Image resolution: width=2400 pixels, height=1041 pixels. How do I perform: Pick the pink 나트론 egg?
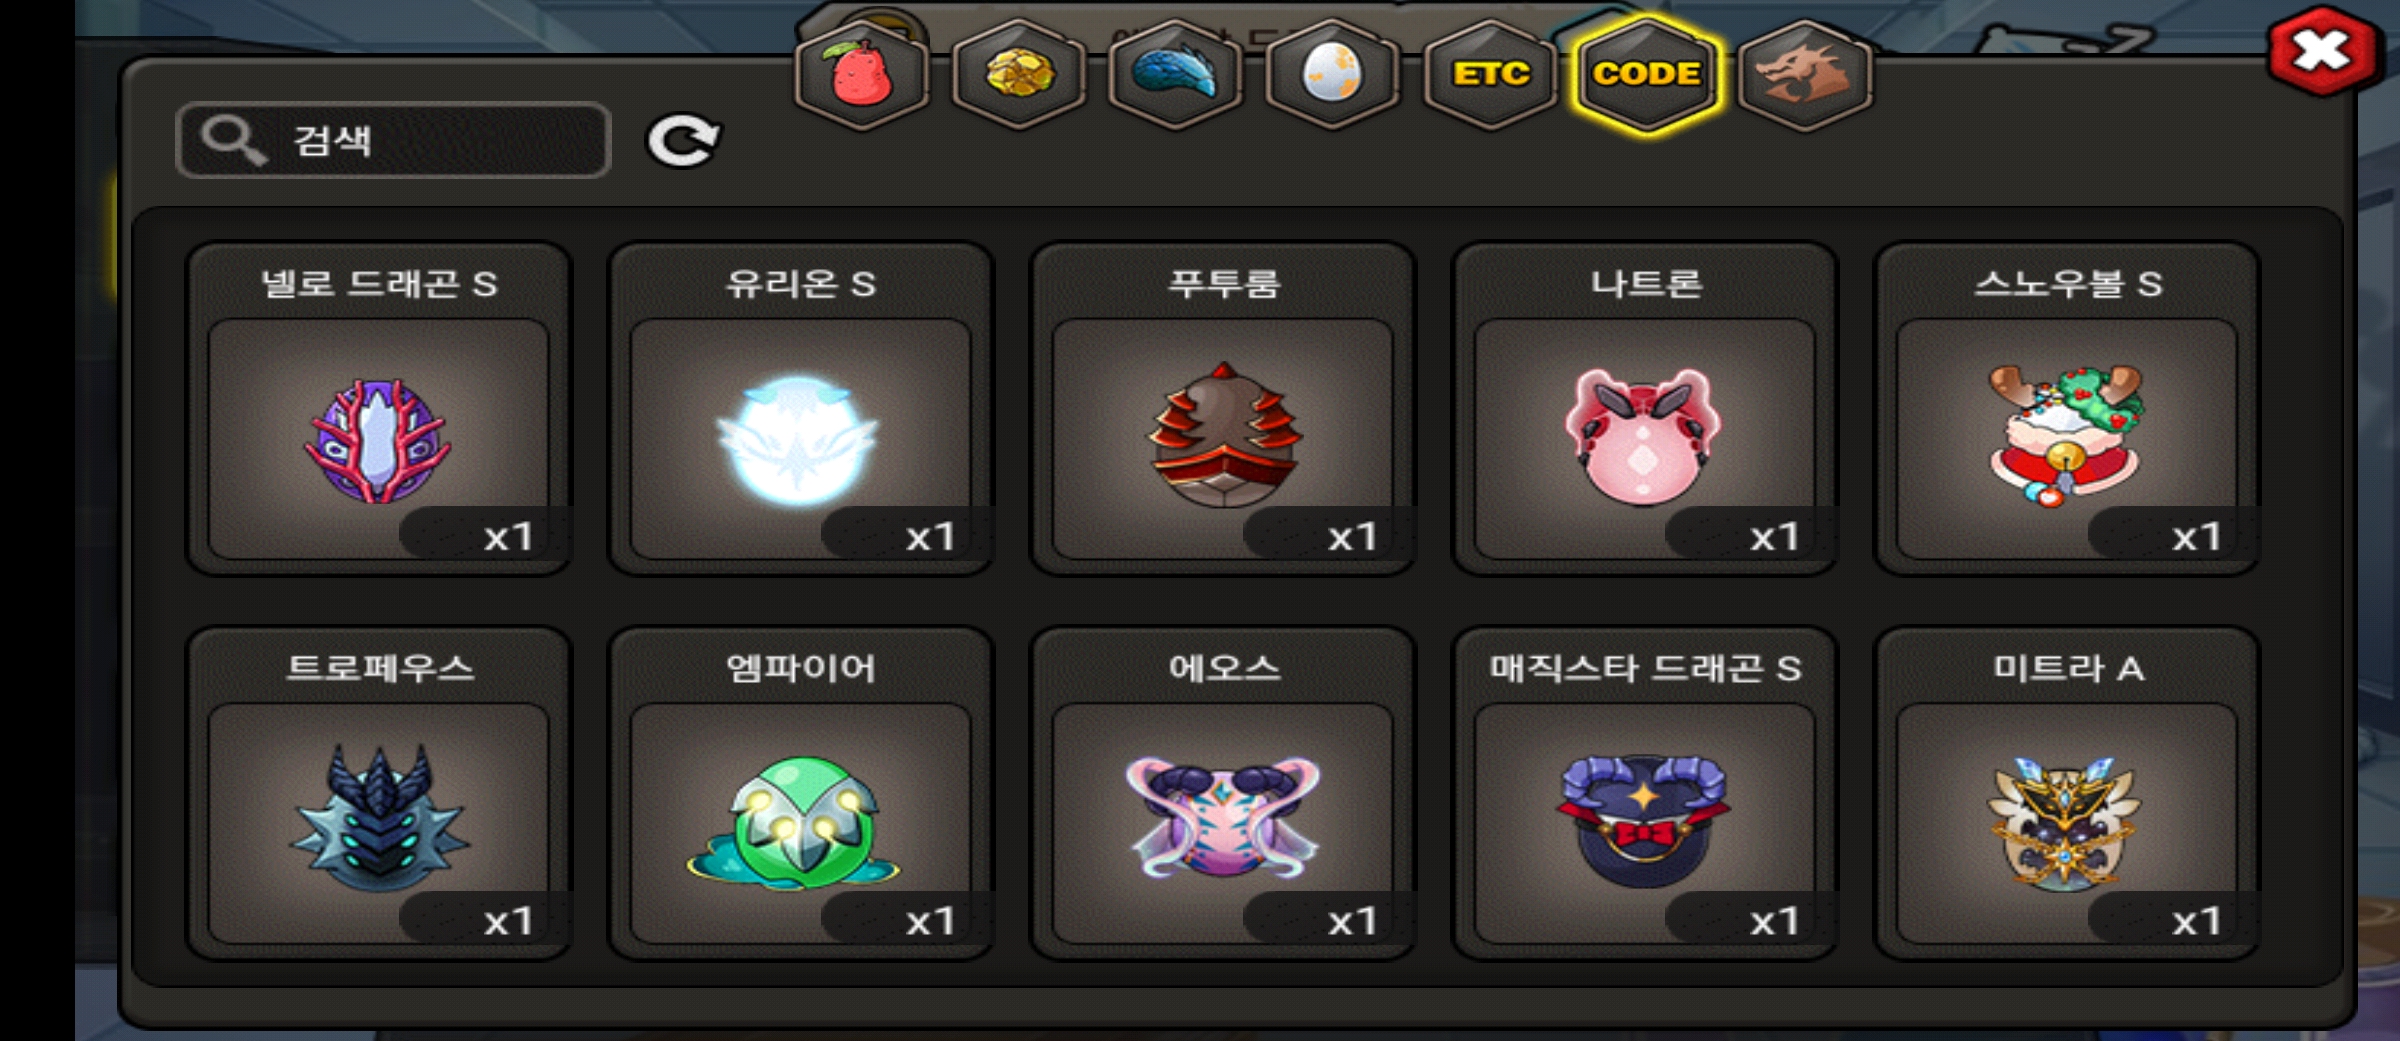pos(1645,409)
